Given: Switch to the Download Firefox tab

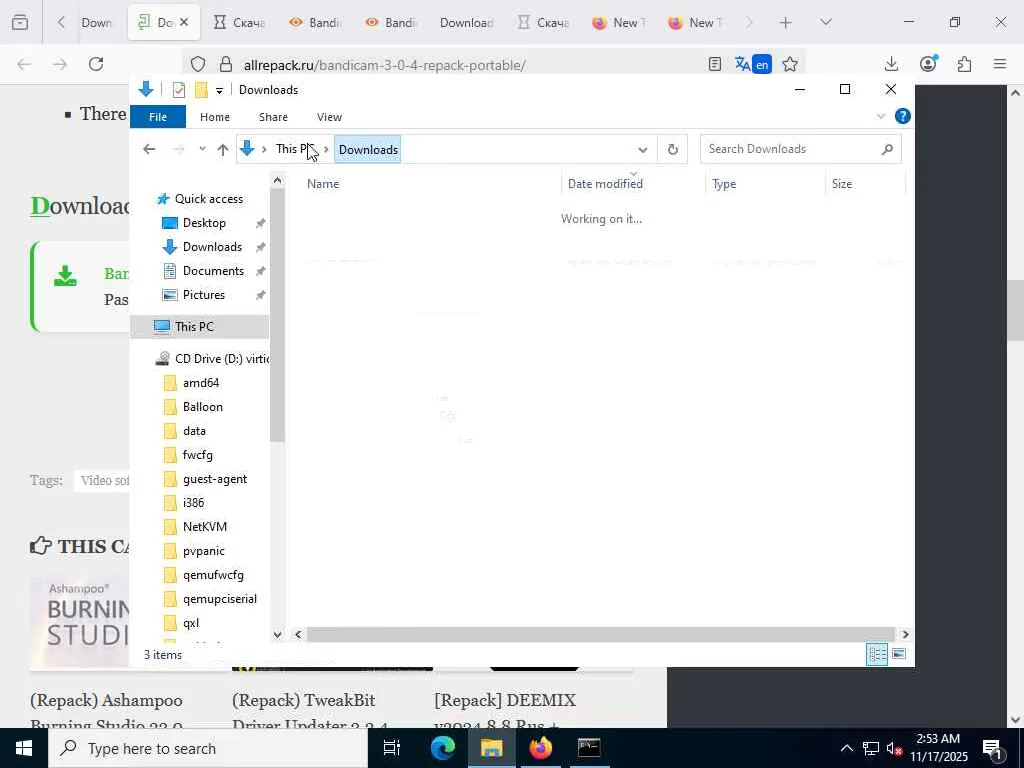Looking at the screenshot, I should (x=466, y=23).
